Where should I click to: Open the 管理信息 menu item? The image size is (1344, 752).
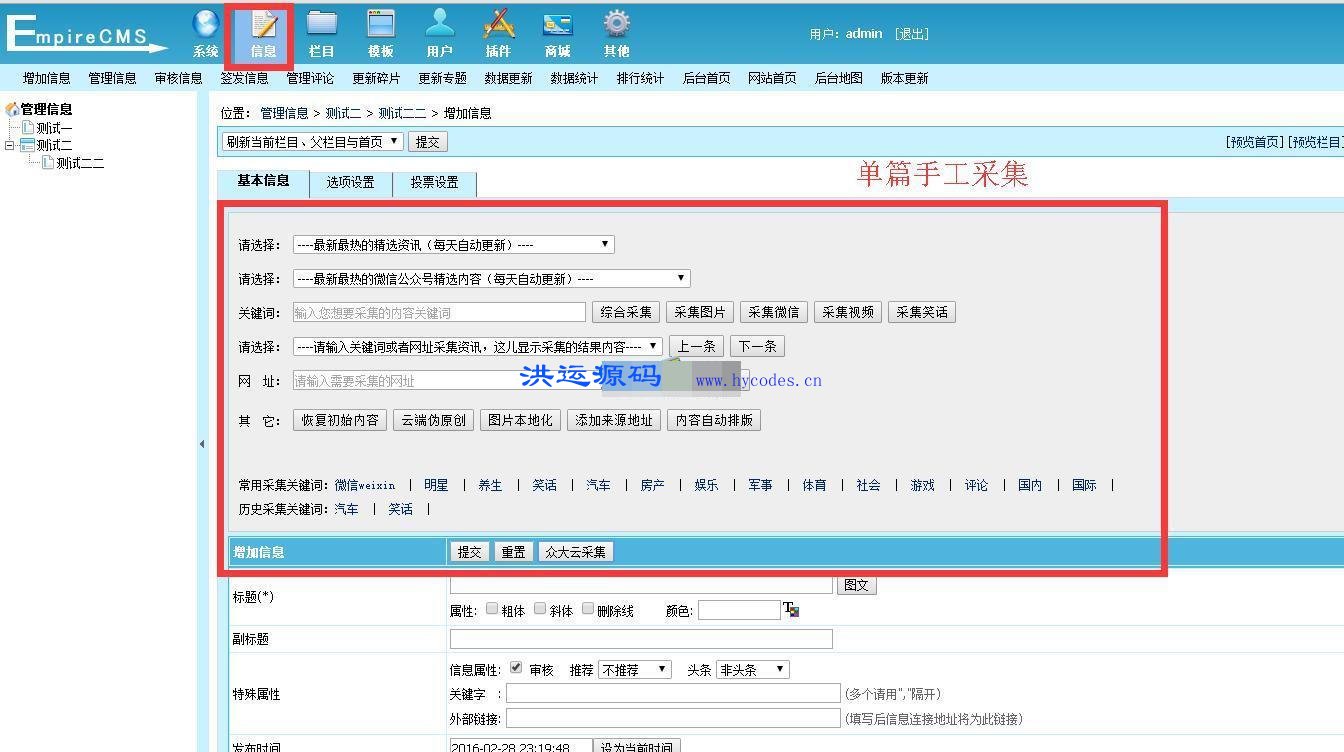(x=112, y=78)
